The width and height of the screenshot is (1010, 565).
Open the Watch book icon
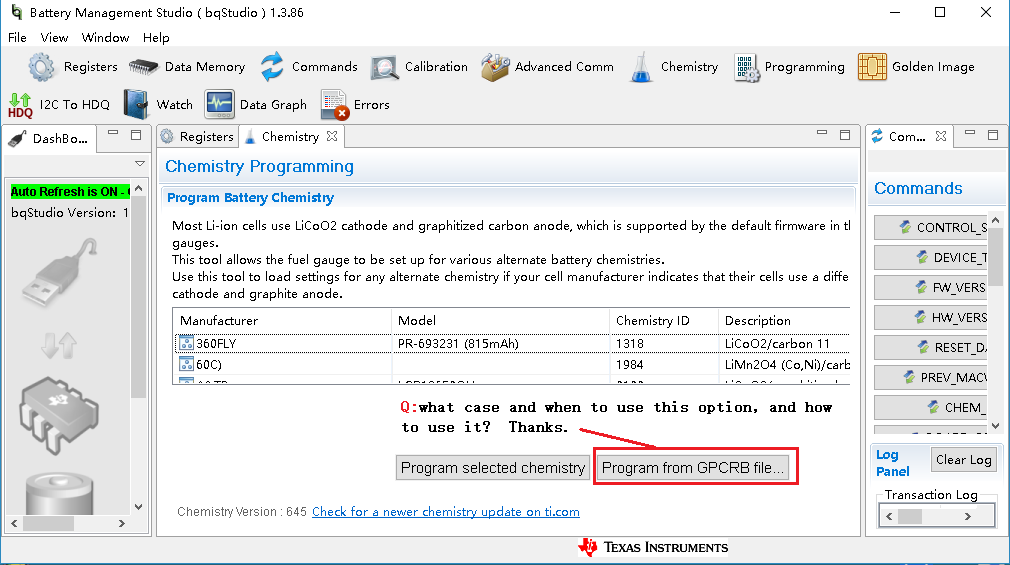(136, 104)
